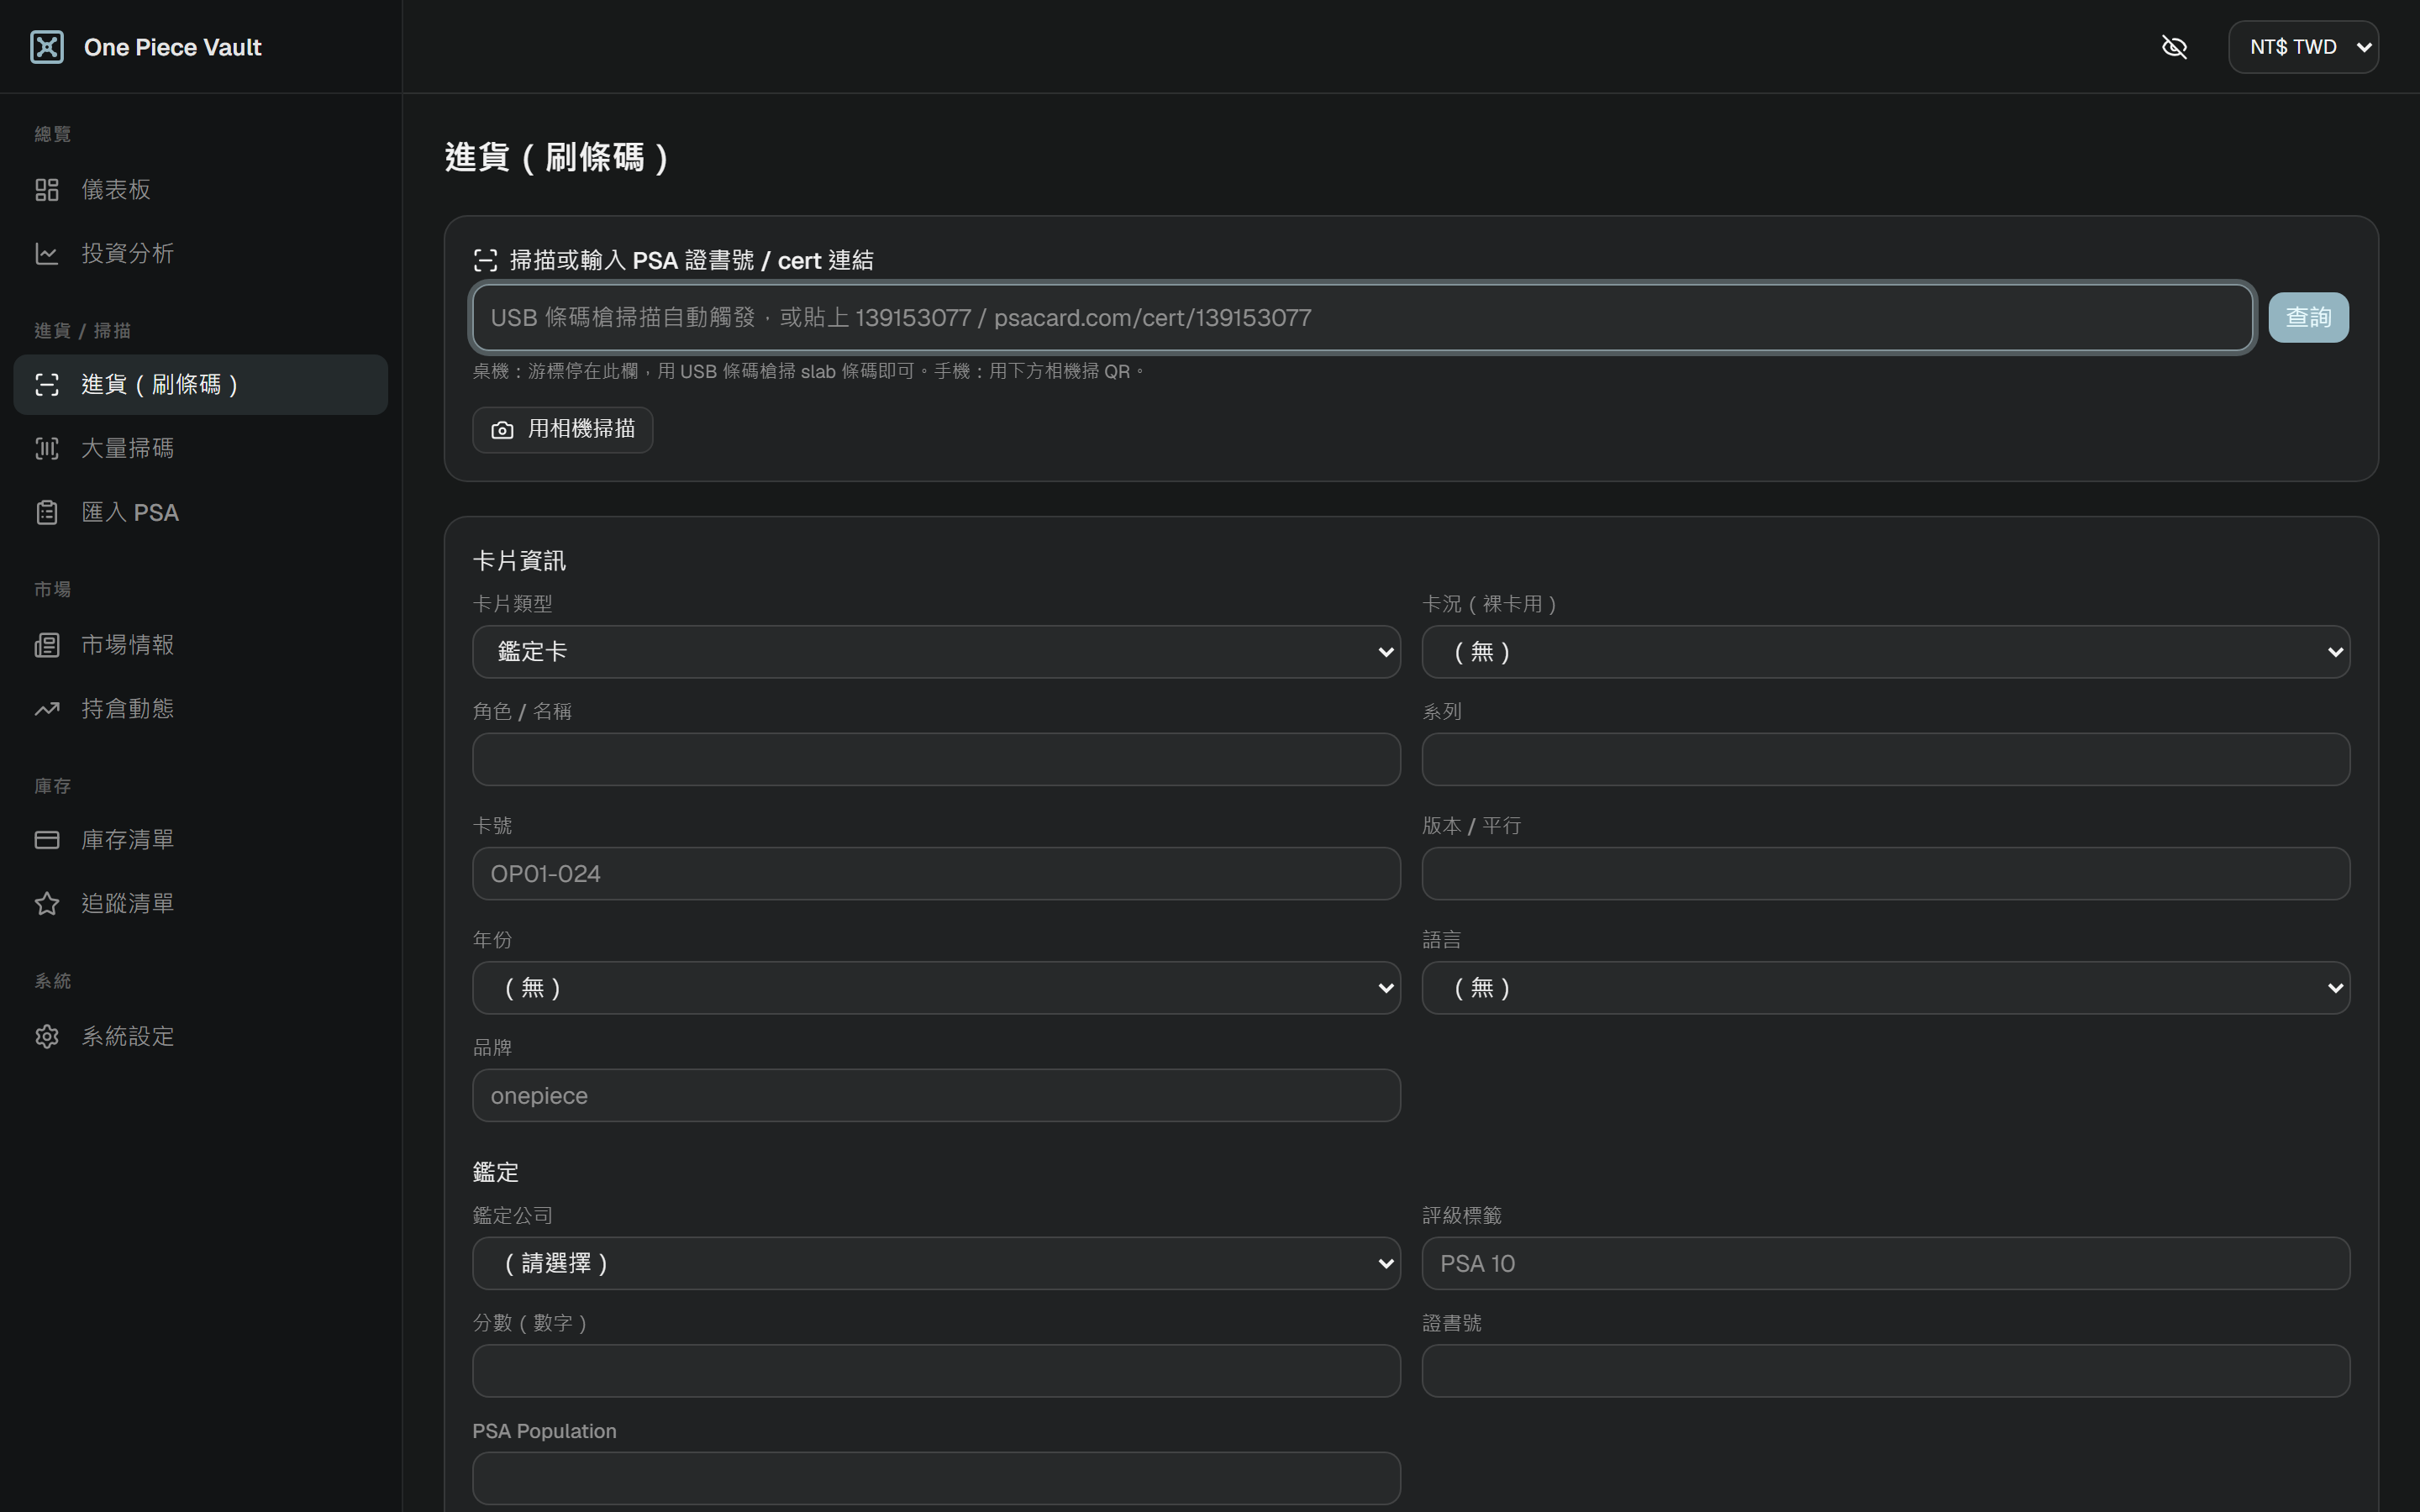Click the 投資分析 chart icon

pyautogui.click(x=47, y=254)
